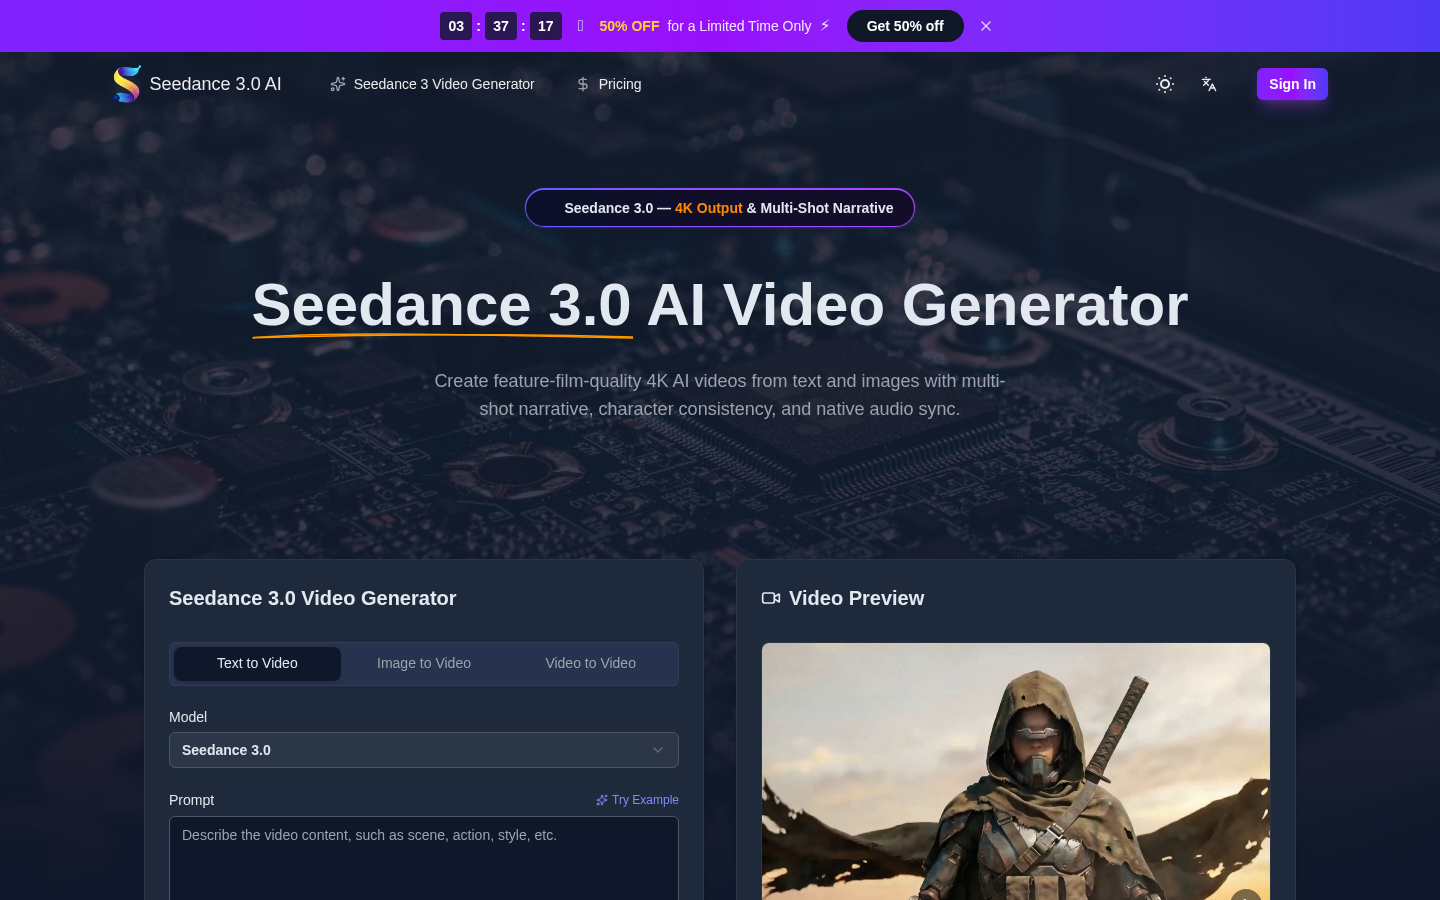Open Seedance 3 Video Generator nav item
1440x900 pixels.
(443, 84)
